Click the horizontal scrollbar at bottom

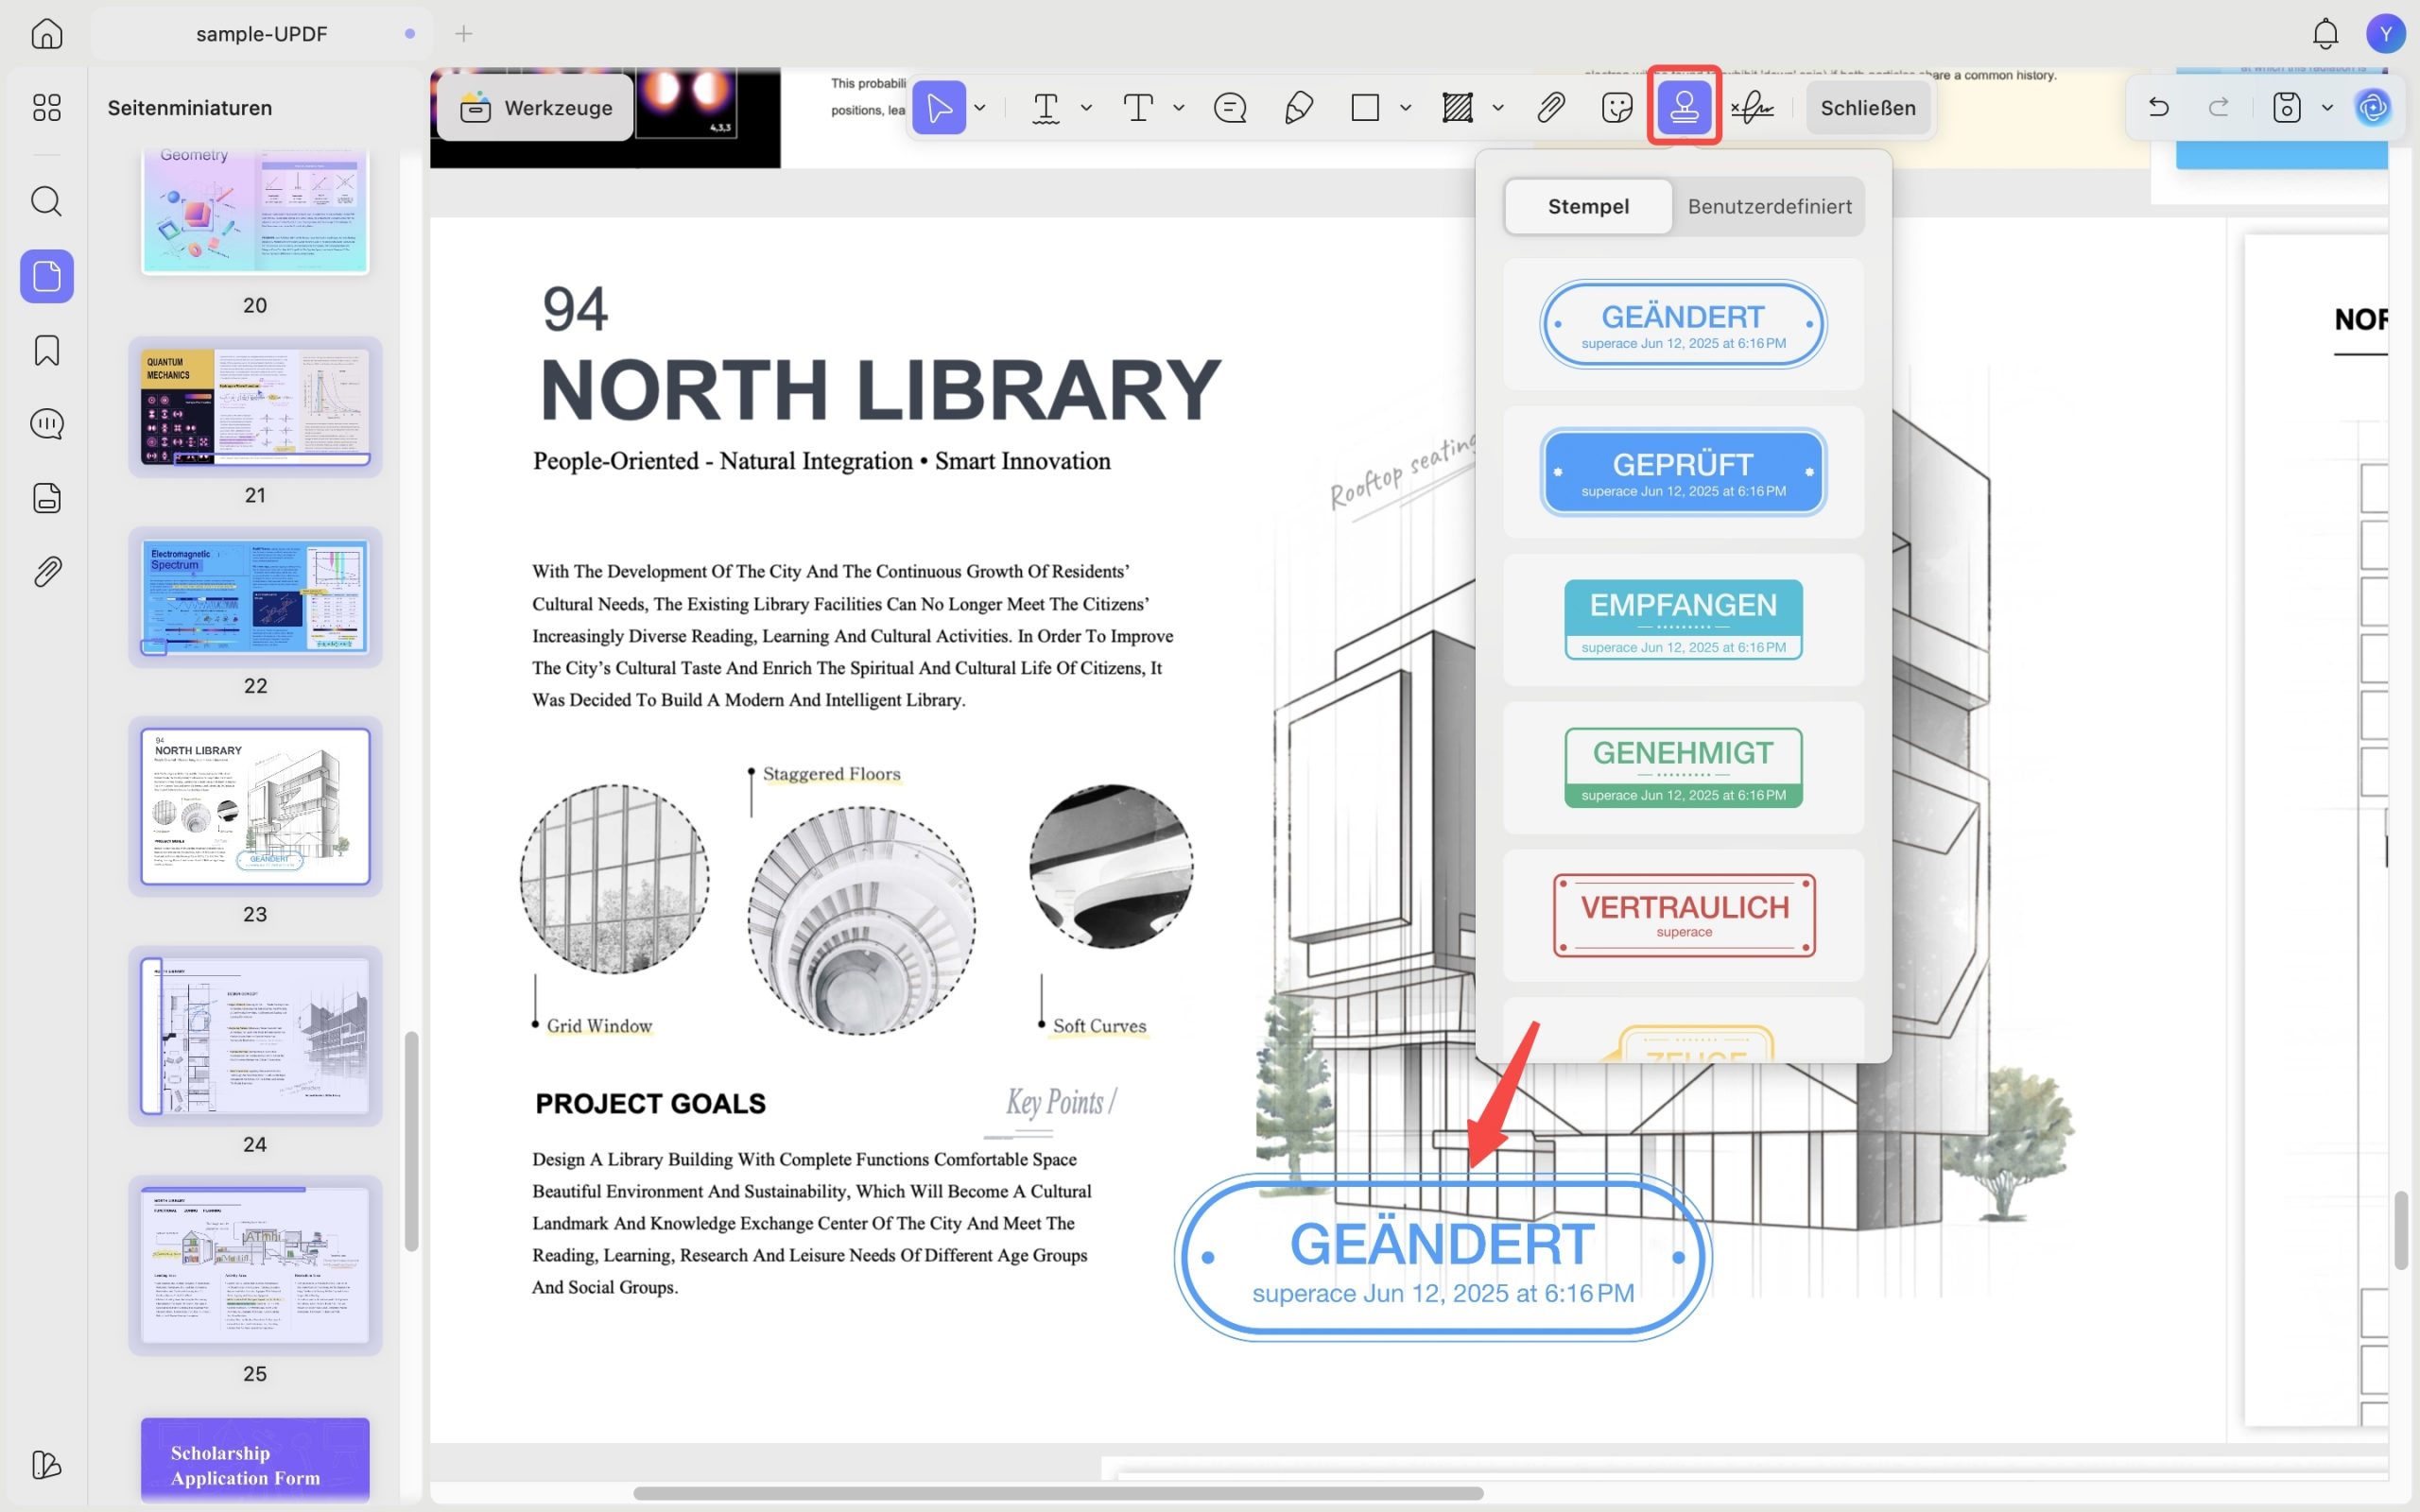coord(1058,1493)
